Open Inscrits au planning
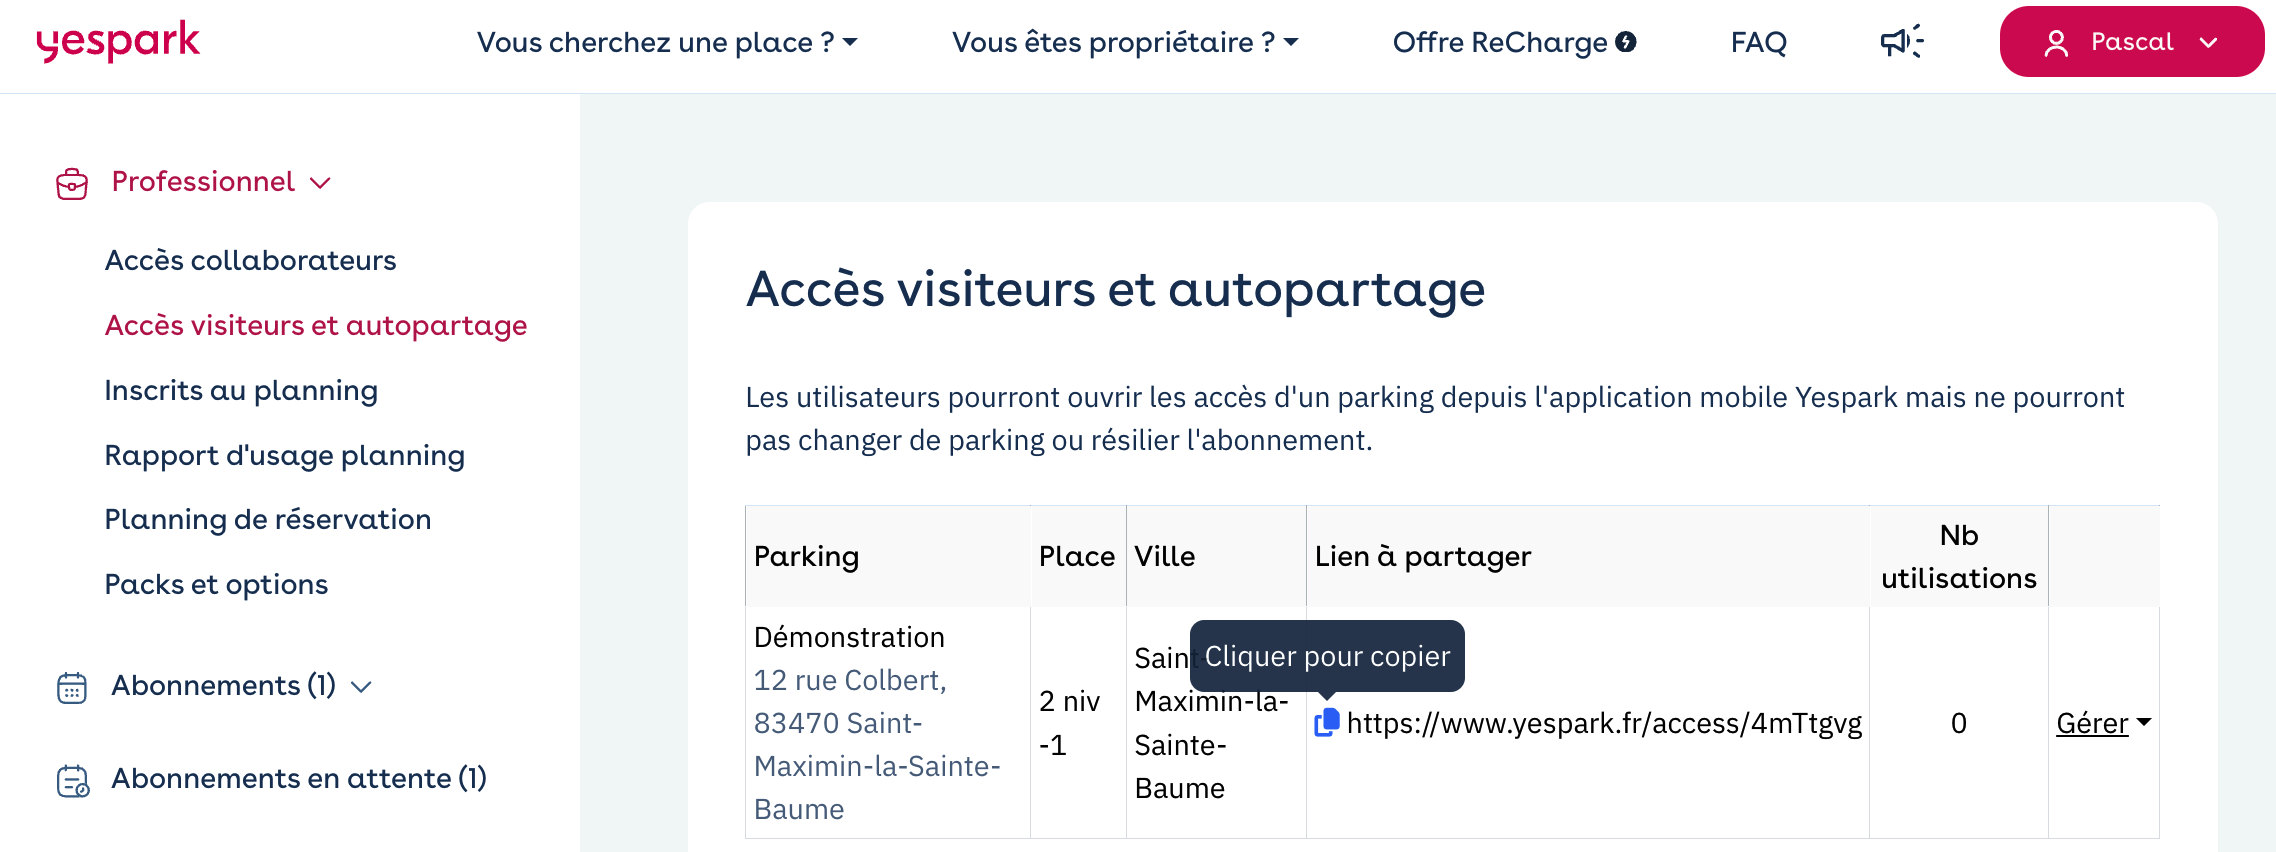 (241, 391)
